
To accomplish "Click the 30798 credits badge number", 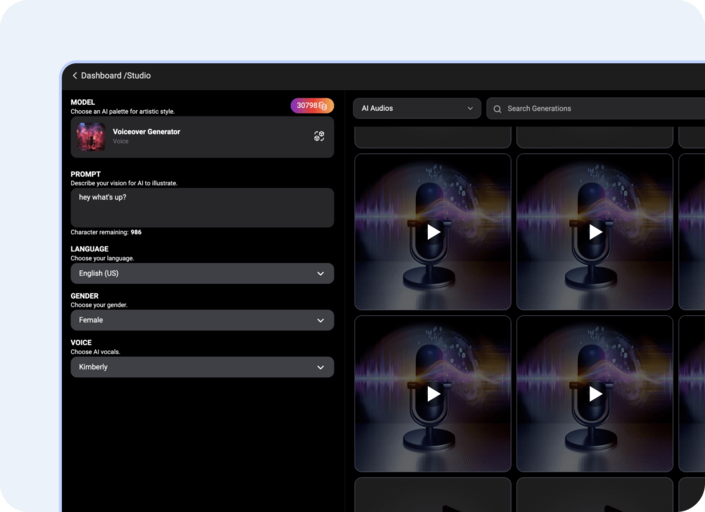I will (x=306, y=106).
